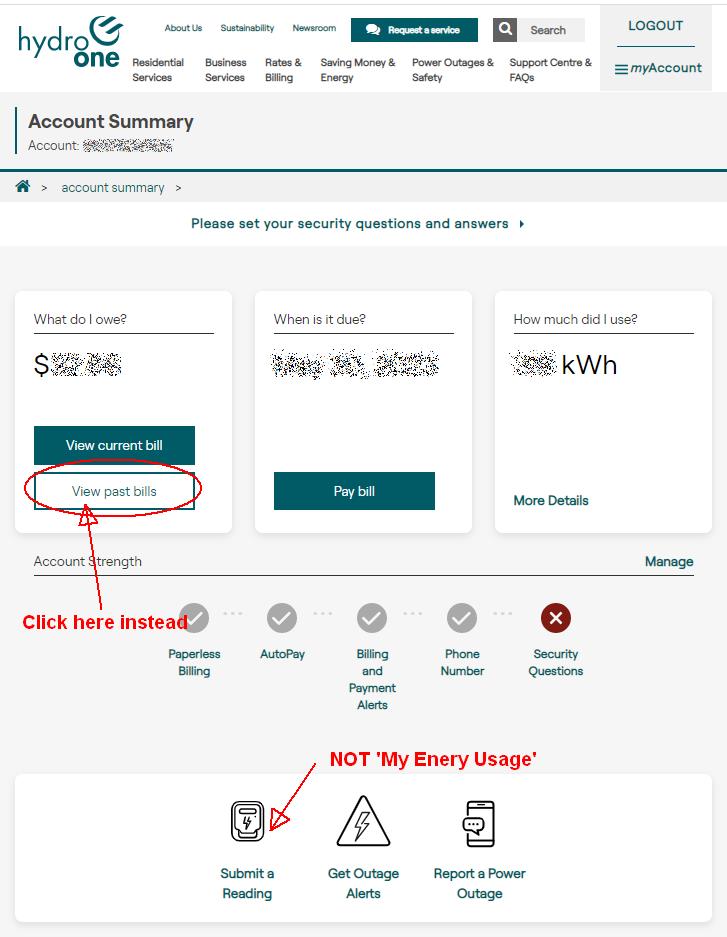This screenshot has height=937, width=727.
Task: Click the Hydro One logo
Action: pyautogui.click(x=70, y=42)
